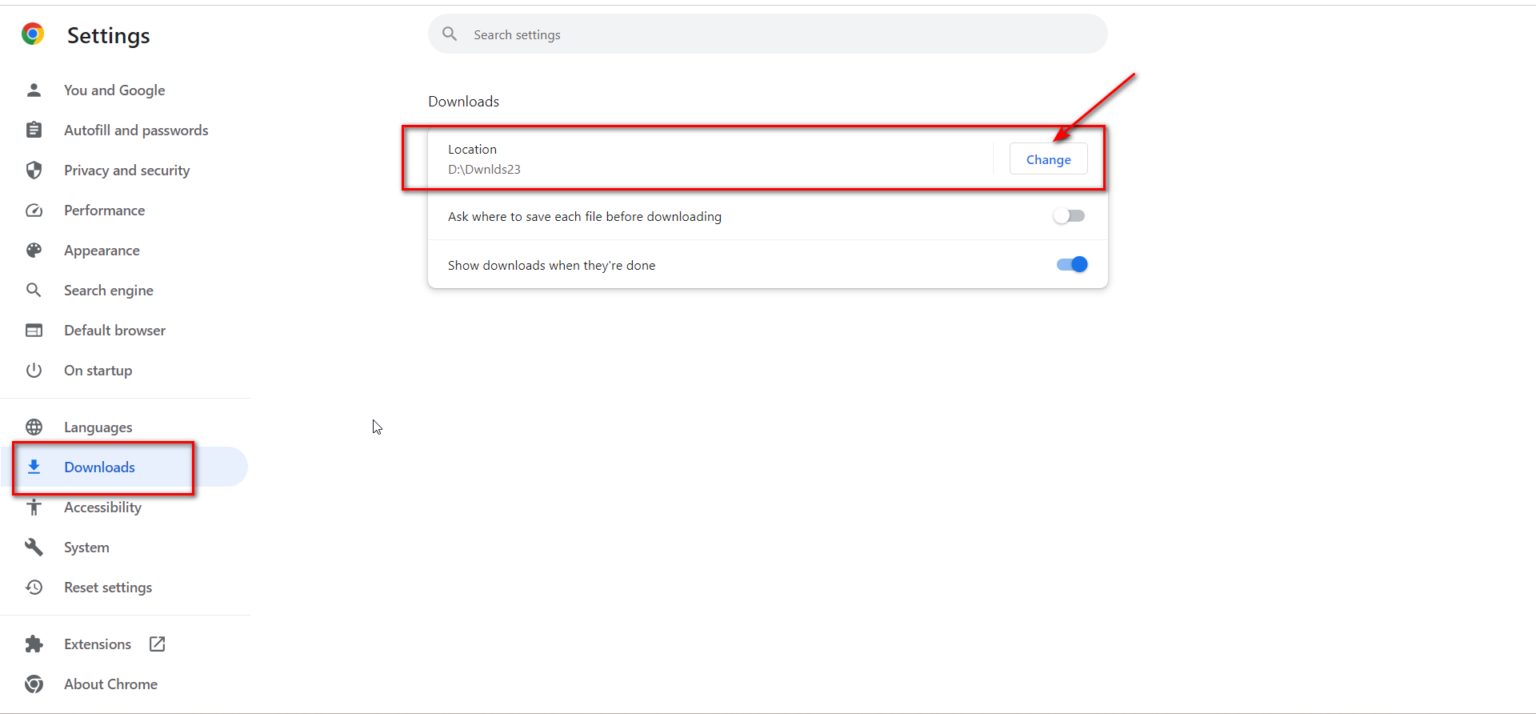Click the Privacy and security shield icon
The image size is (1536, 714).
tap(34, 170)
